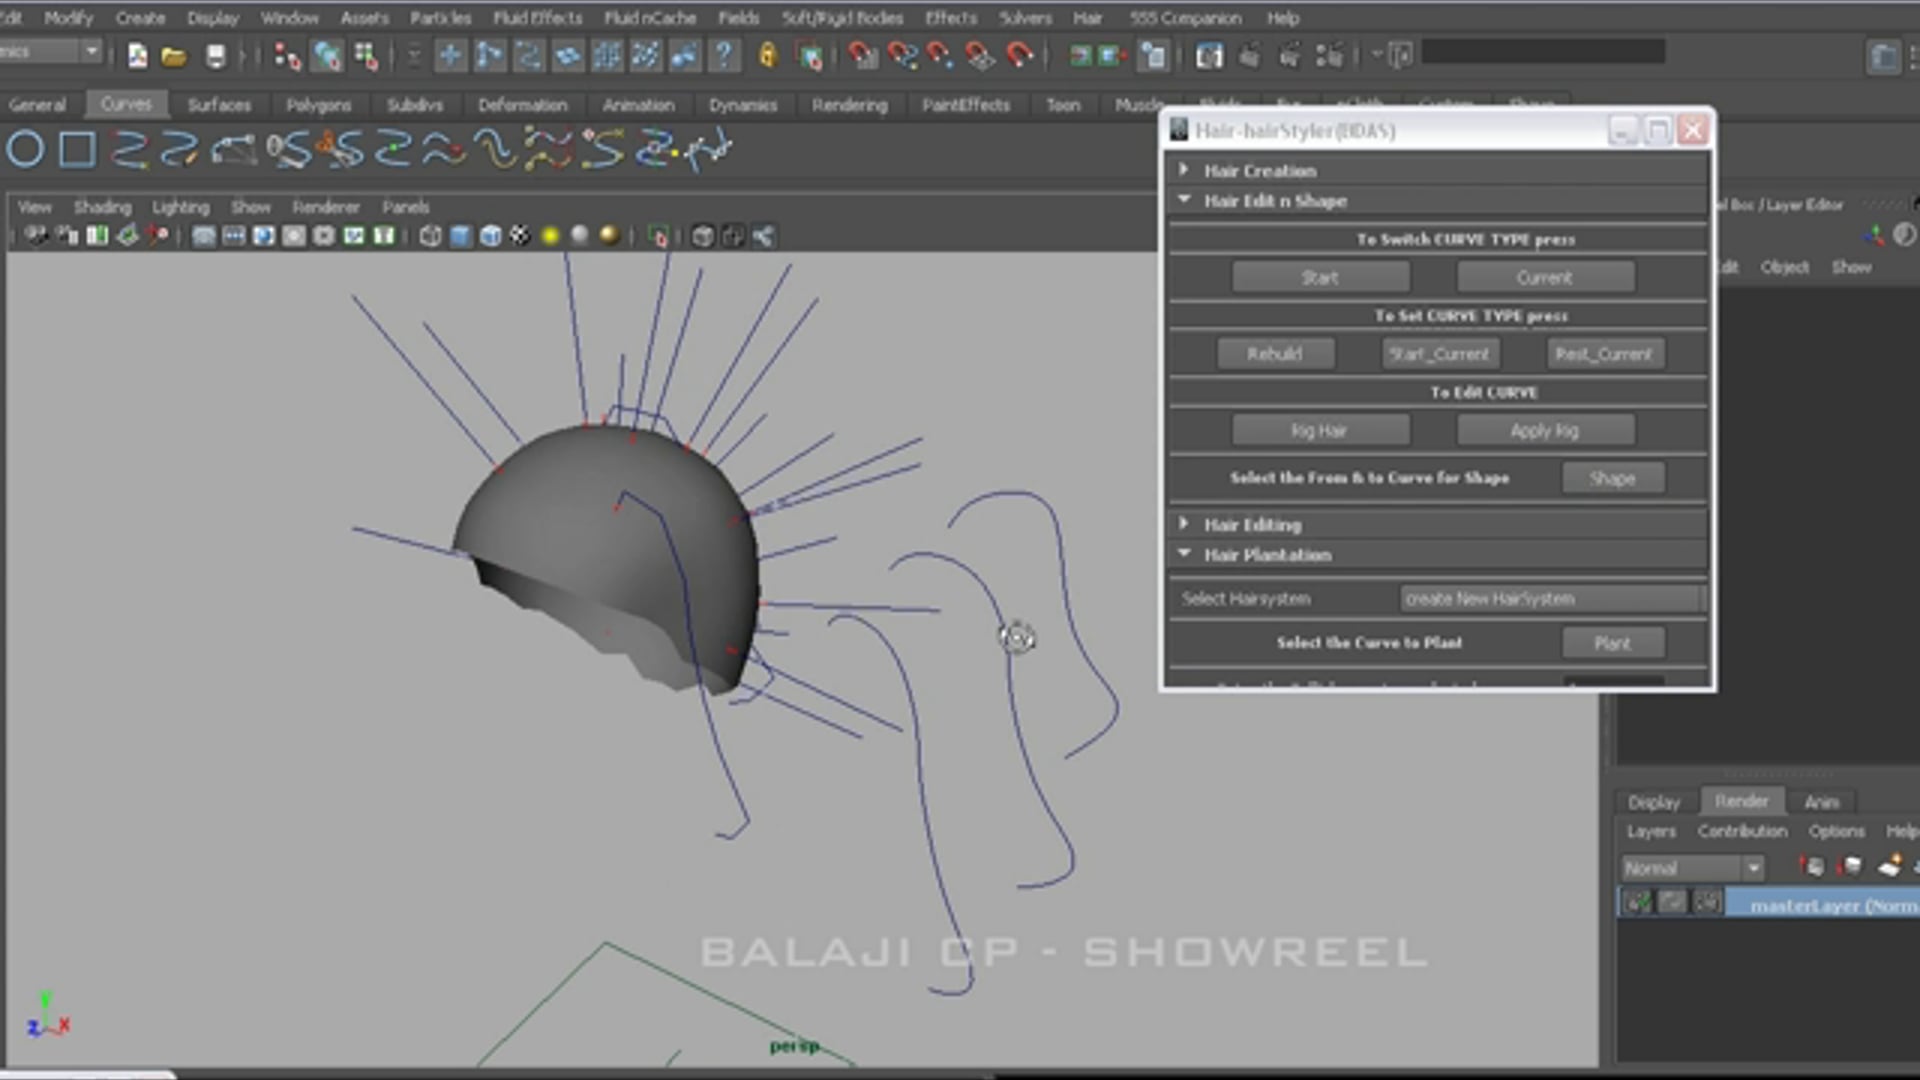
Task: Click the New Scene icon
Action: click(137, 56)
